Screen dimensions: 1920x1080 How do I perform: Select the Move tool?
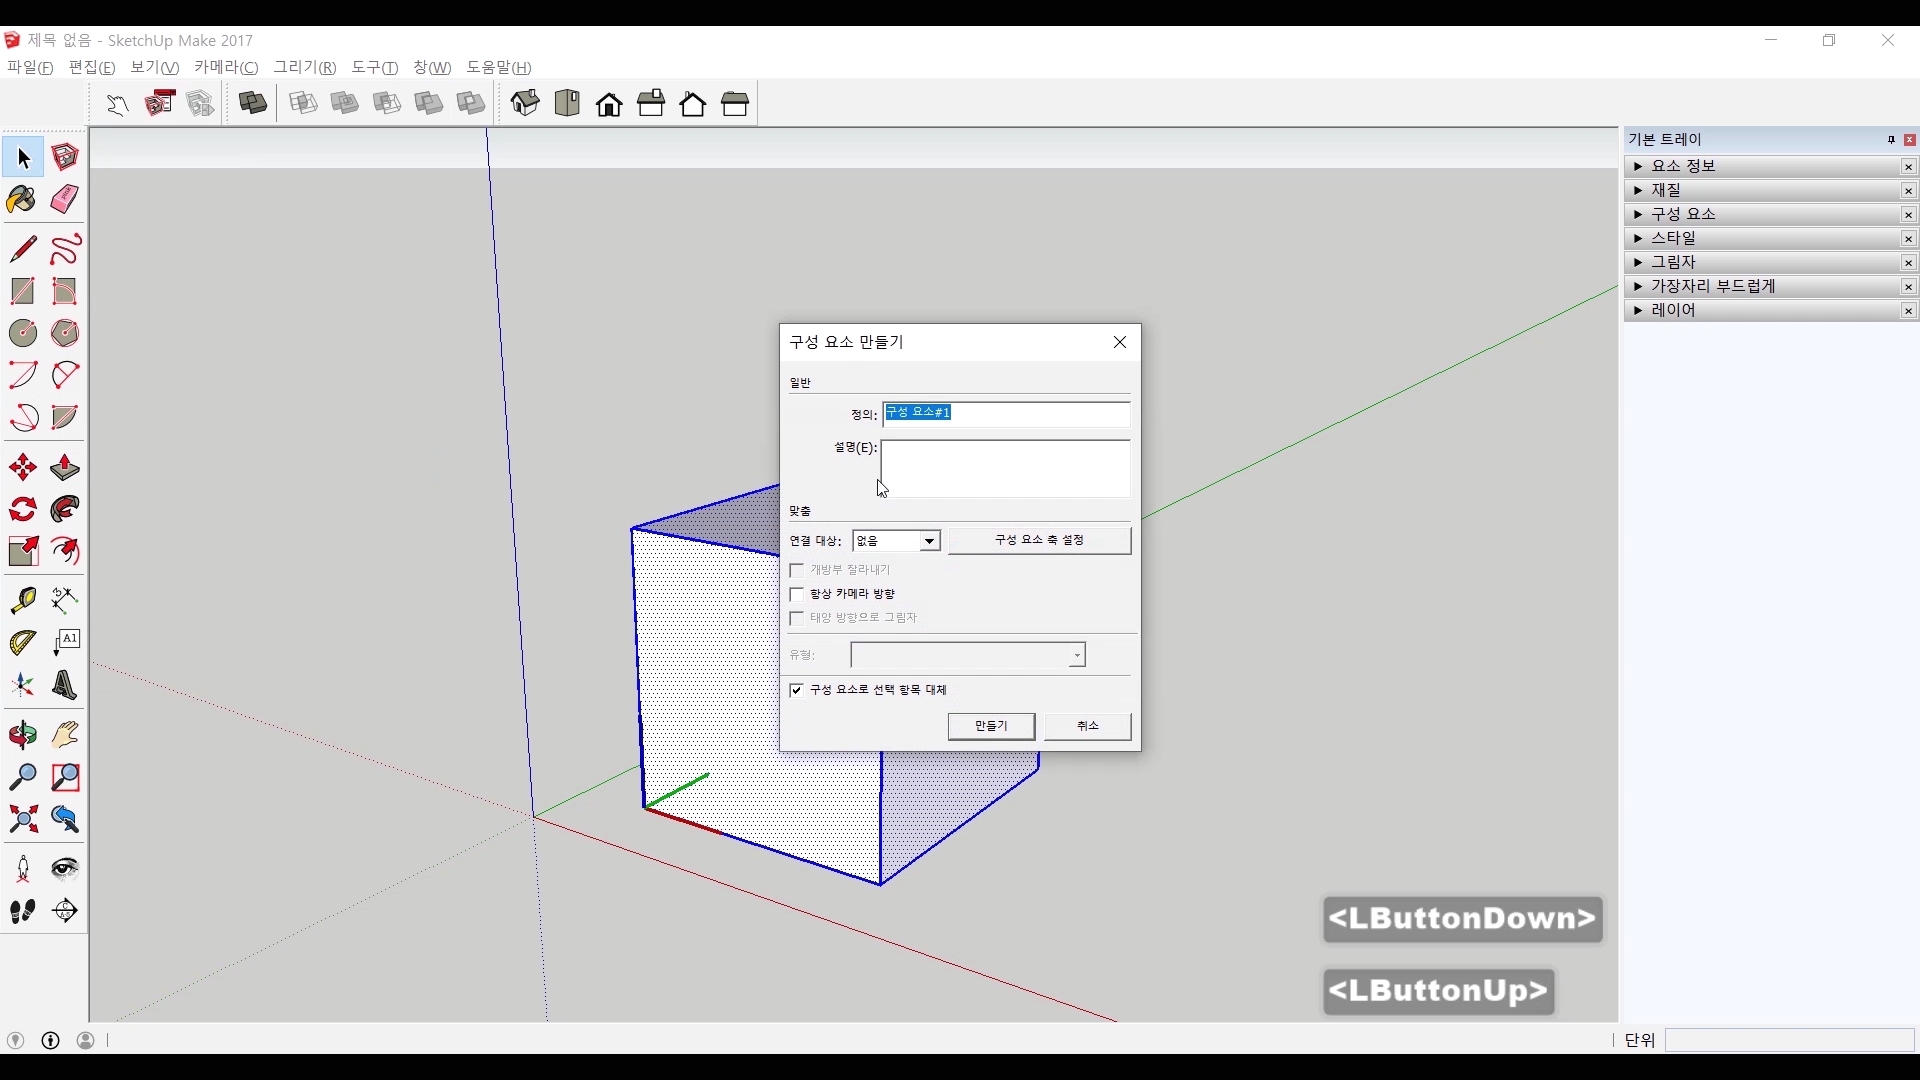22,468
